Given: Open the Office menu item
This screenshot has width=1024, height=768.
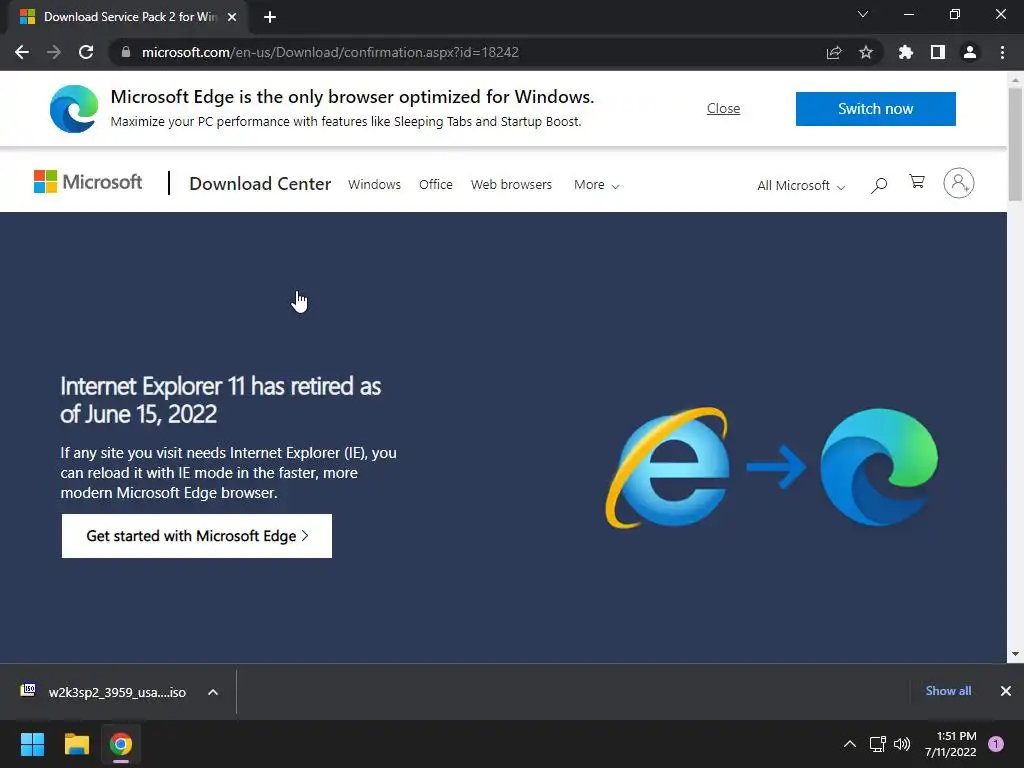Looking at the screenshot, I should (x=436, y=185).
